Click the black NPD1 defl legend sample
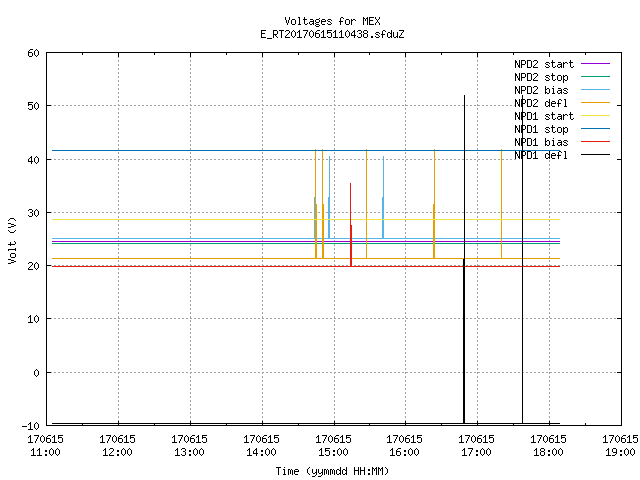The height and width of the screenshot is (480, 640). click(x=596, y=155)
